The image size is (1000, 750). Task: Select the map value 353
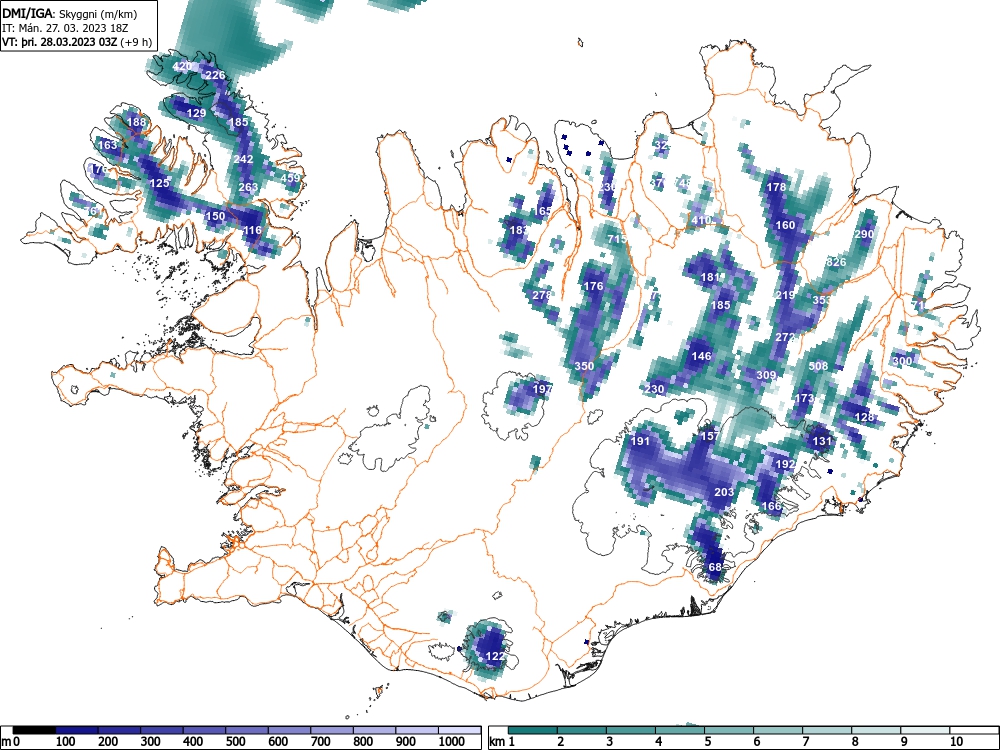822,300
